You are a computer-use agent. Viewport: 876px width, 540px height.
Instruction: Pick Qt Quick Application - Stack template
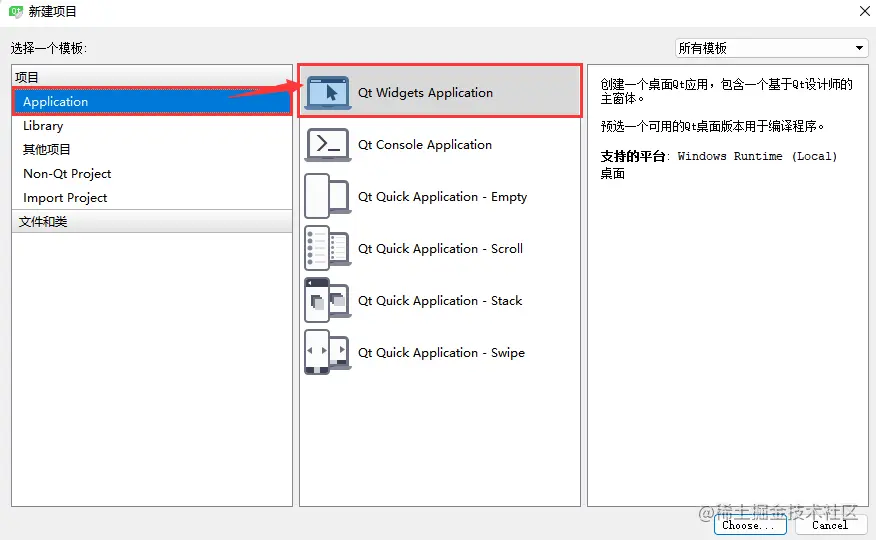pos(440,300)
